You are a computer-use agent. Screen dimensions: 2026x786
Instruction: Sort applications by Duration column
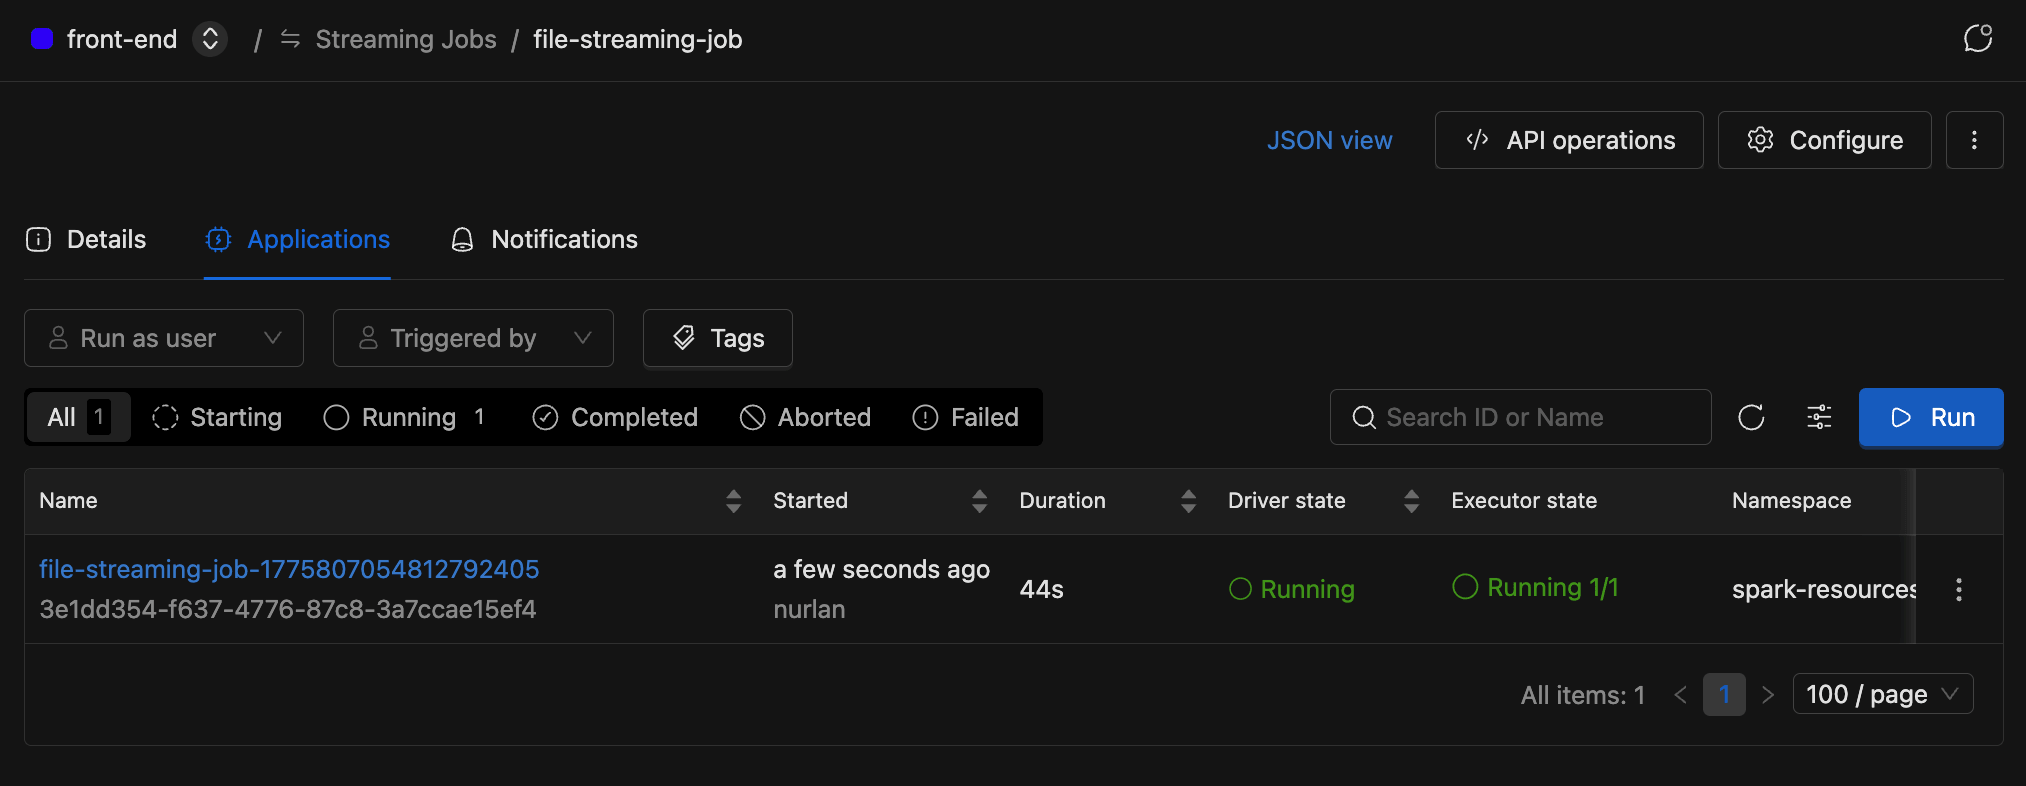pyautogui.click(x=1188, y=501)
